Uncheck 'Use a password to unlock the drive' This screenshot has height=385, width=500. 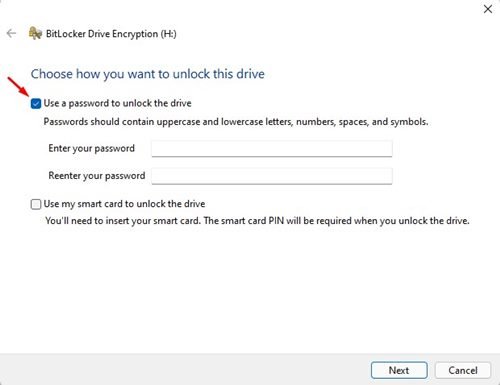(36, 104)
